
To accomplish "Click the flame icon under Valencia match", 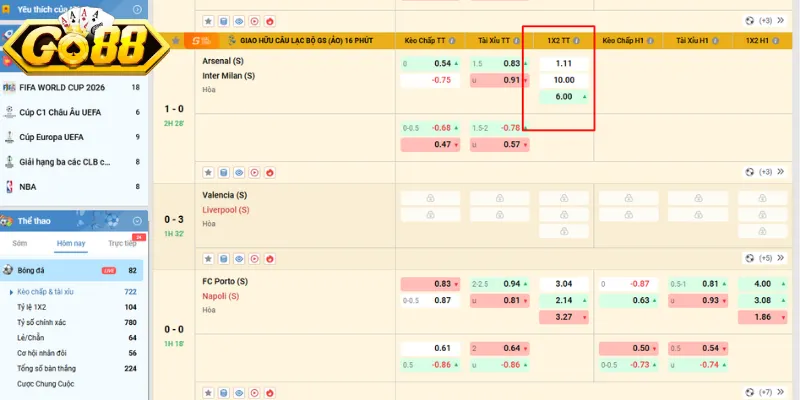I will coord(270,257).
